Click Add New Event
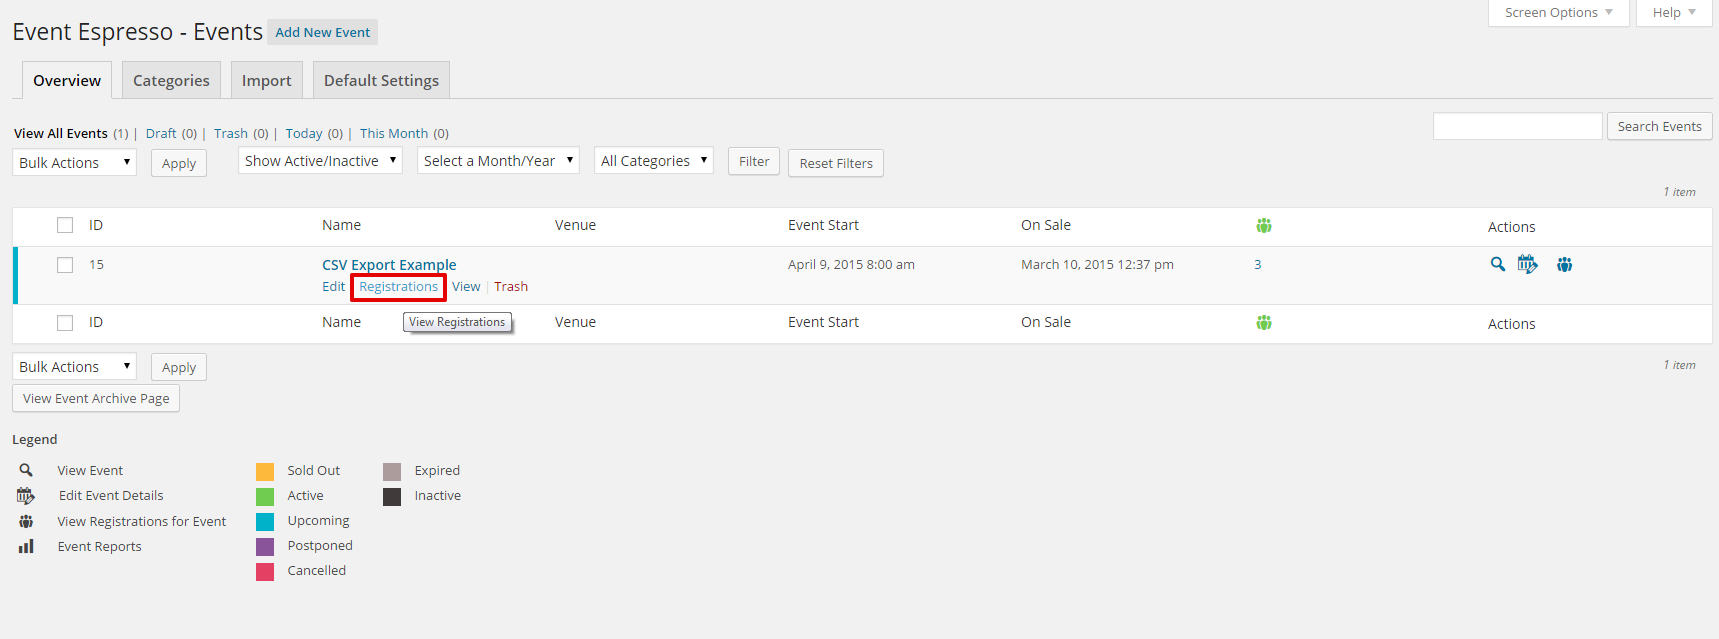1719x639 pixels. 322,32
